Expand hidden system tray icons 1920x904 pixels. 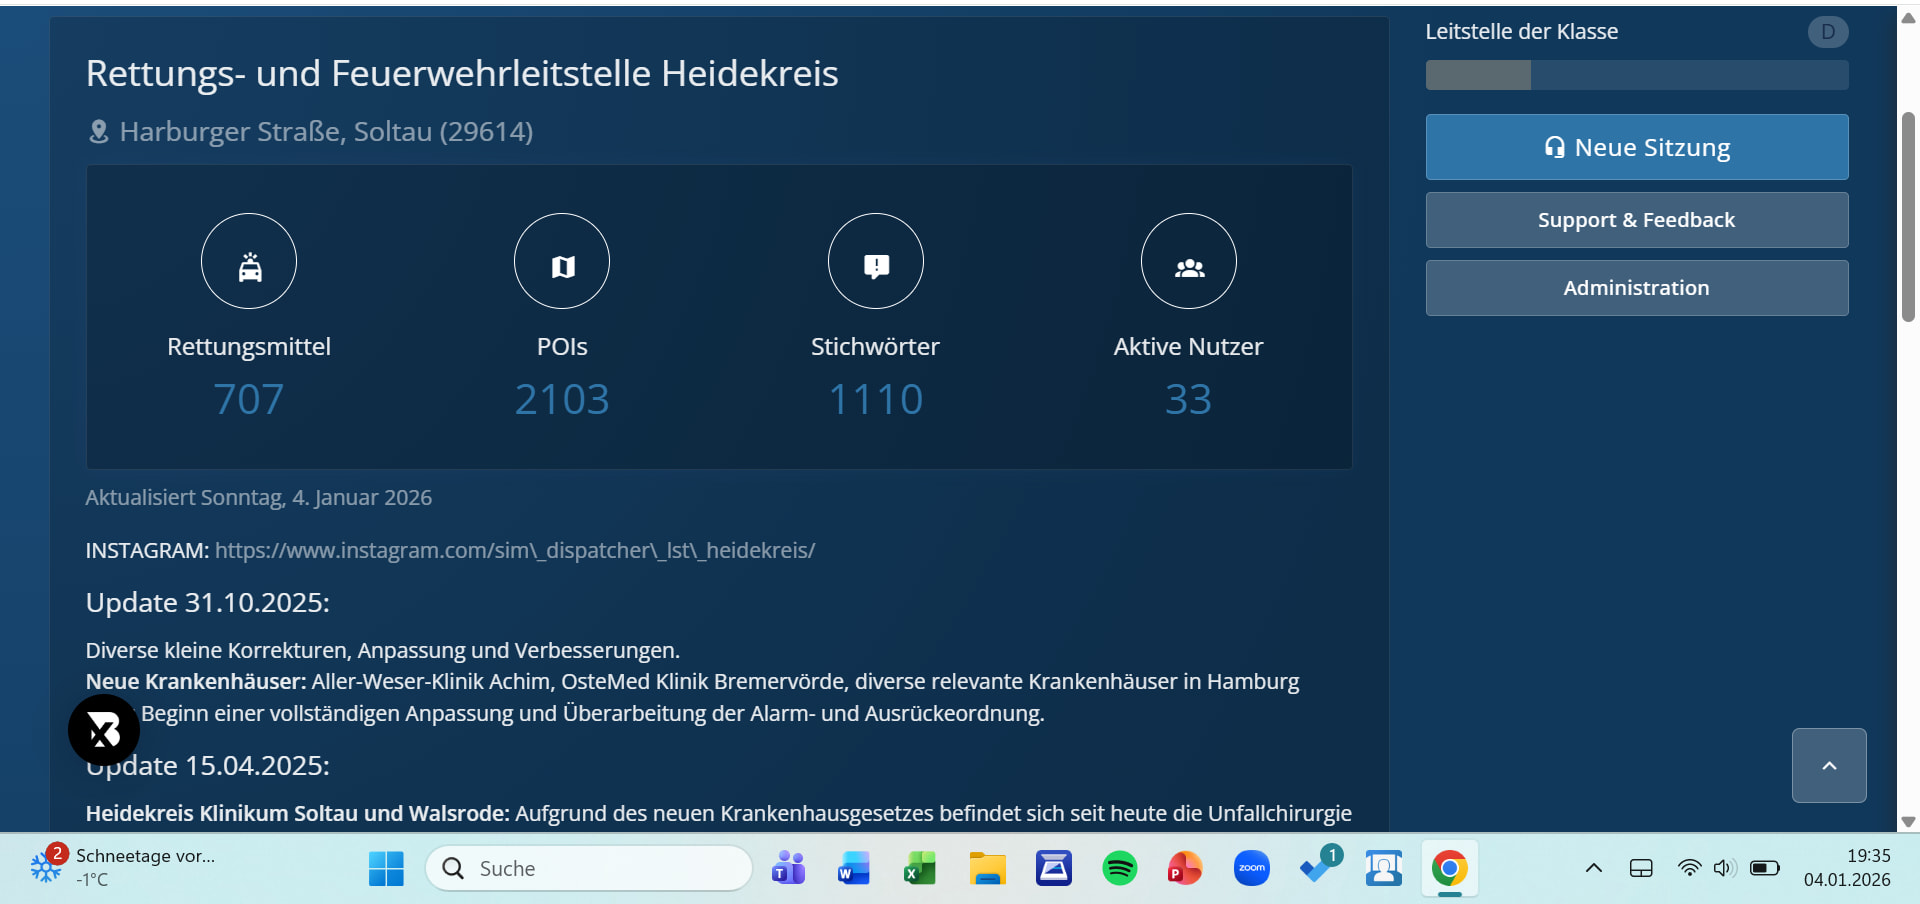(x=1594, y=868)
